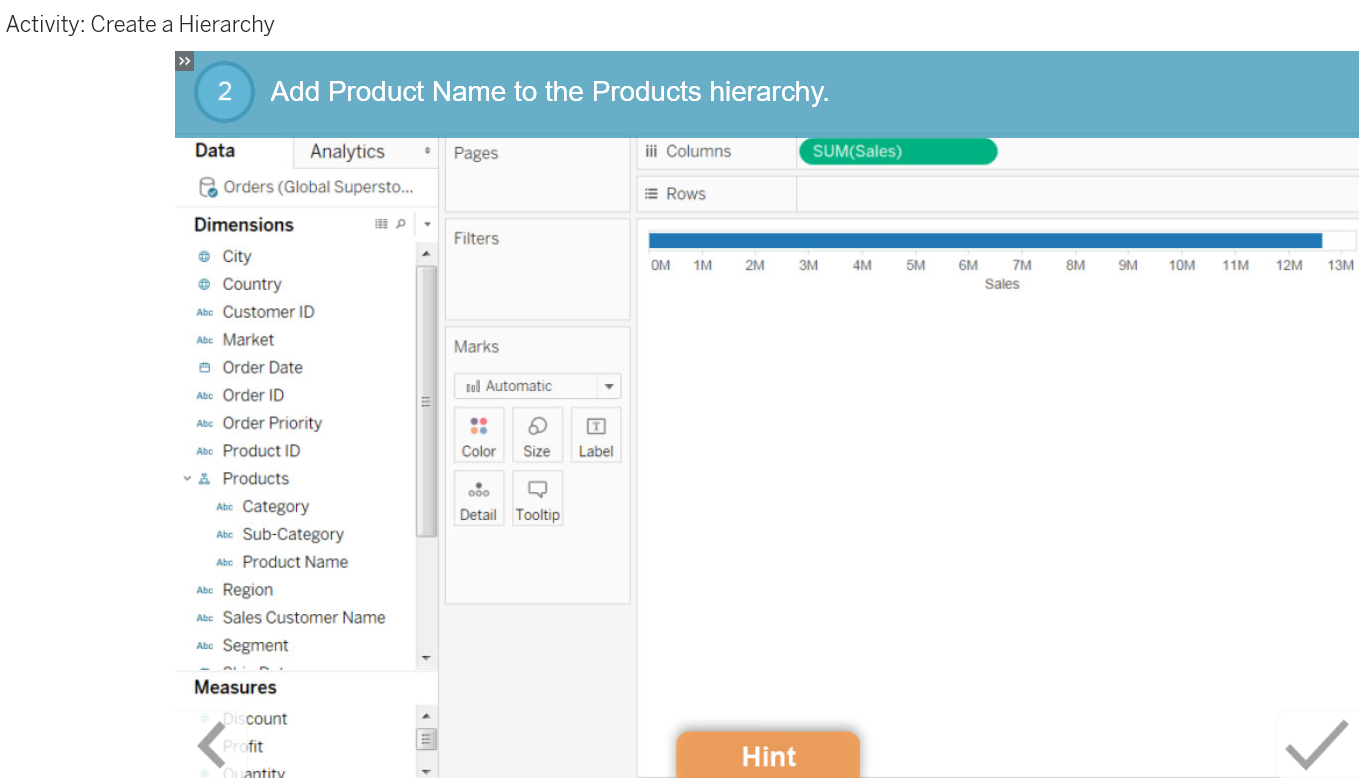Click the Abc icon beside Region
Image resolution: width=1359 pixels, height=778 pixels.
click(205, 591)
